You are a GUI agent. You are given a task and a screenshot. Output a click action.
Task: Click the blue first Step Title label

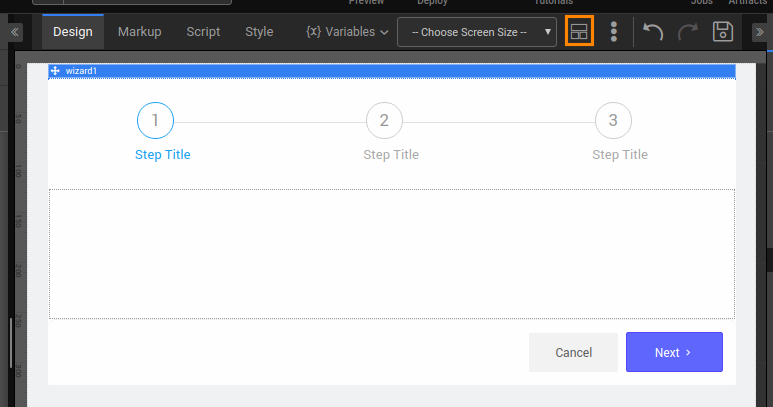click(162, 155)
